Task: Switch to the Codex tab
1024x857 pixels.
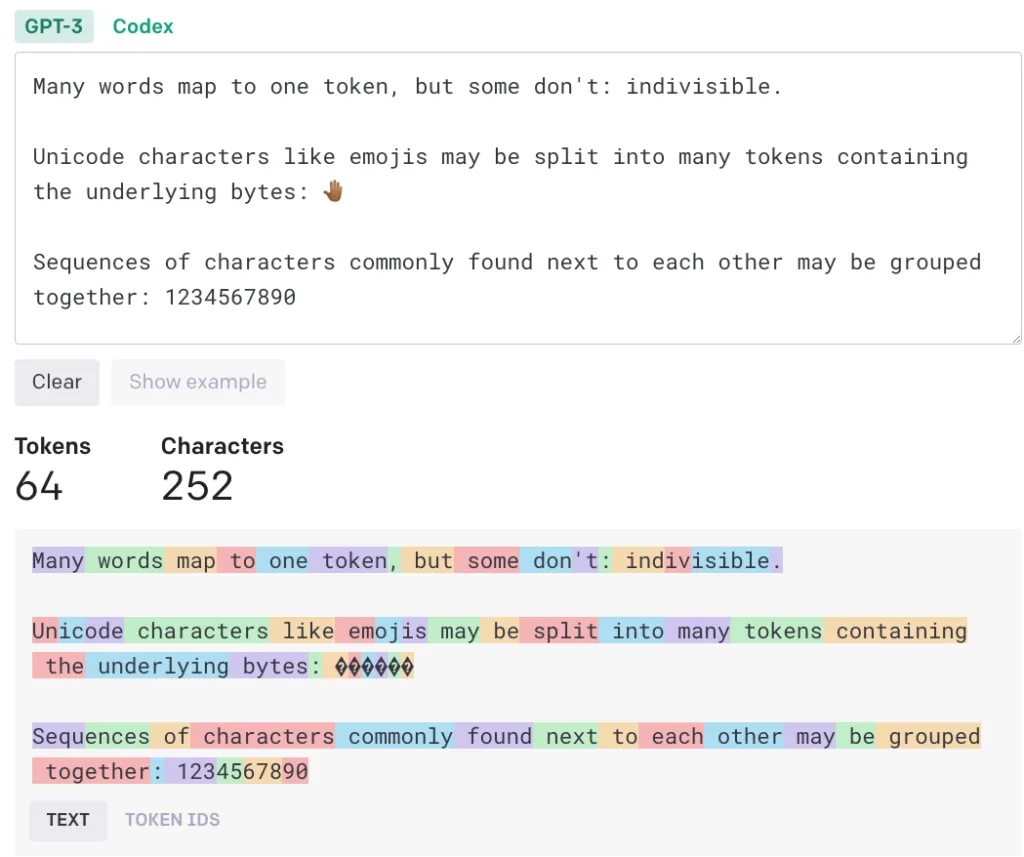Action: tap(143, 27)
